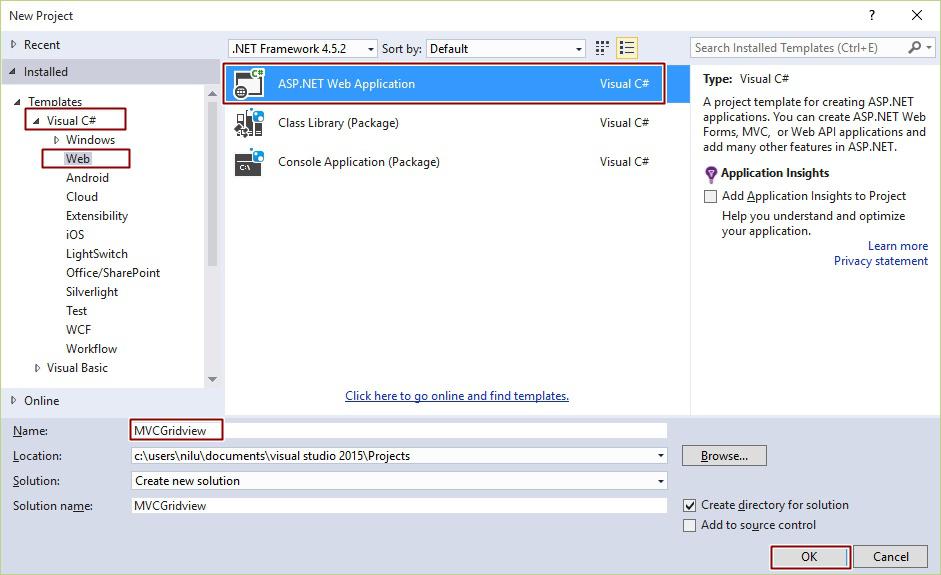This screenshot has height=575, width=941.
Task: Open the Location path dropdown
Action: [660, 456]
